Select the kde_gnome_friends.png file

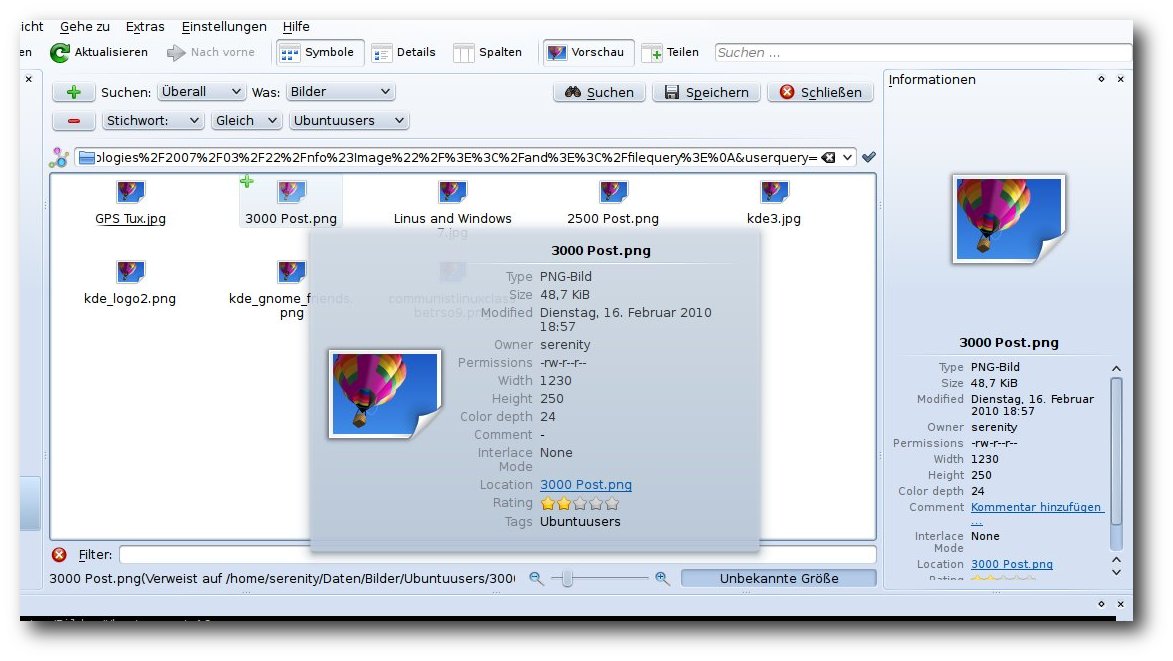coord(291,289)
